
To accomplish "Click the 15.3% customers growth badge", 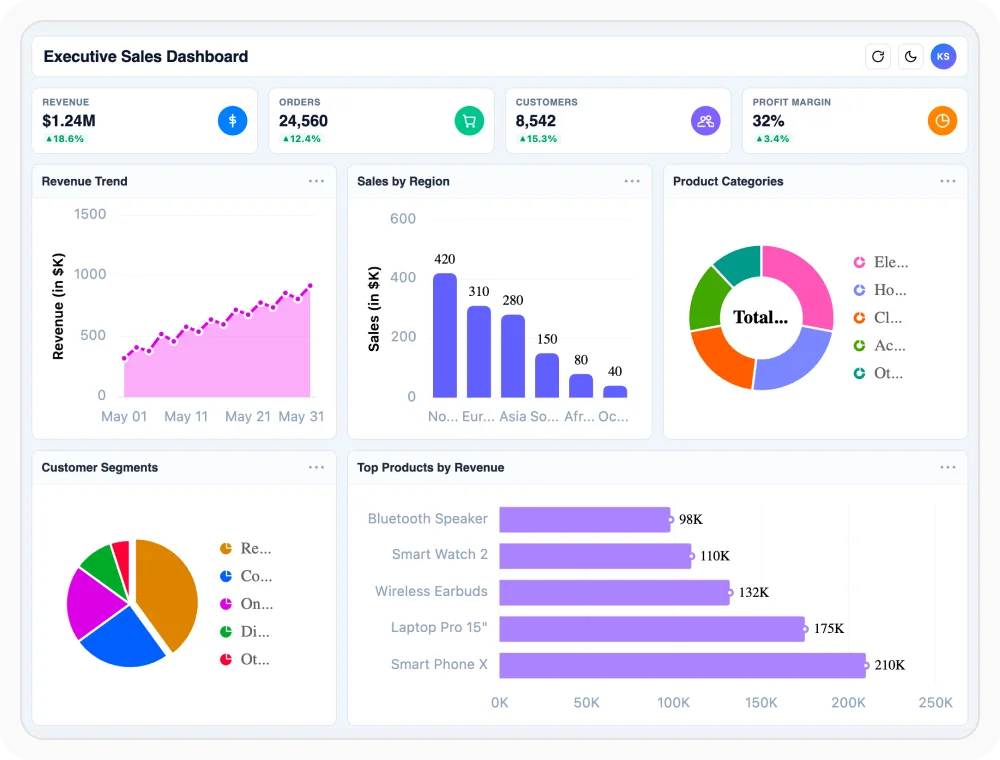I will coord(538,138).
